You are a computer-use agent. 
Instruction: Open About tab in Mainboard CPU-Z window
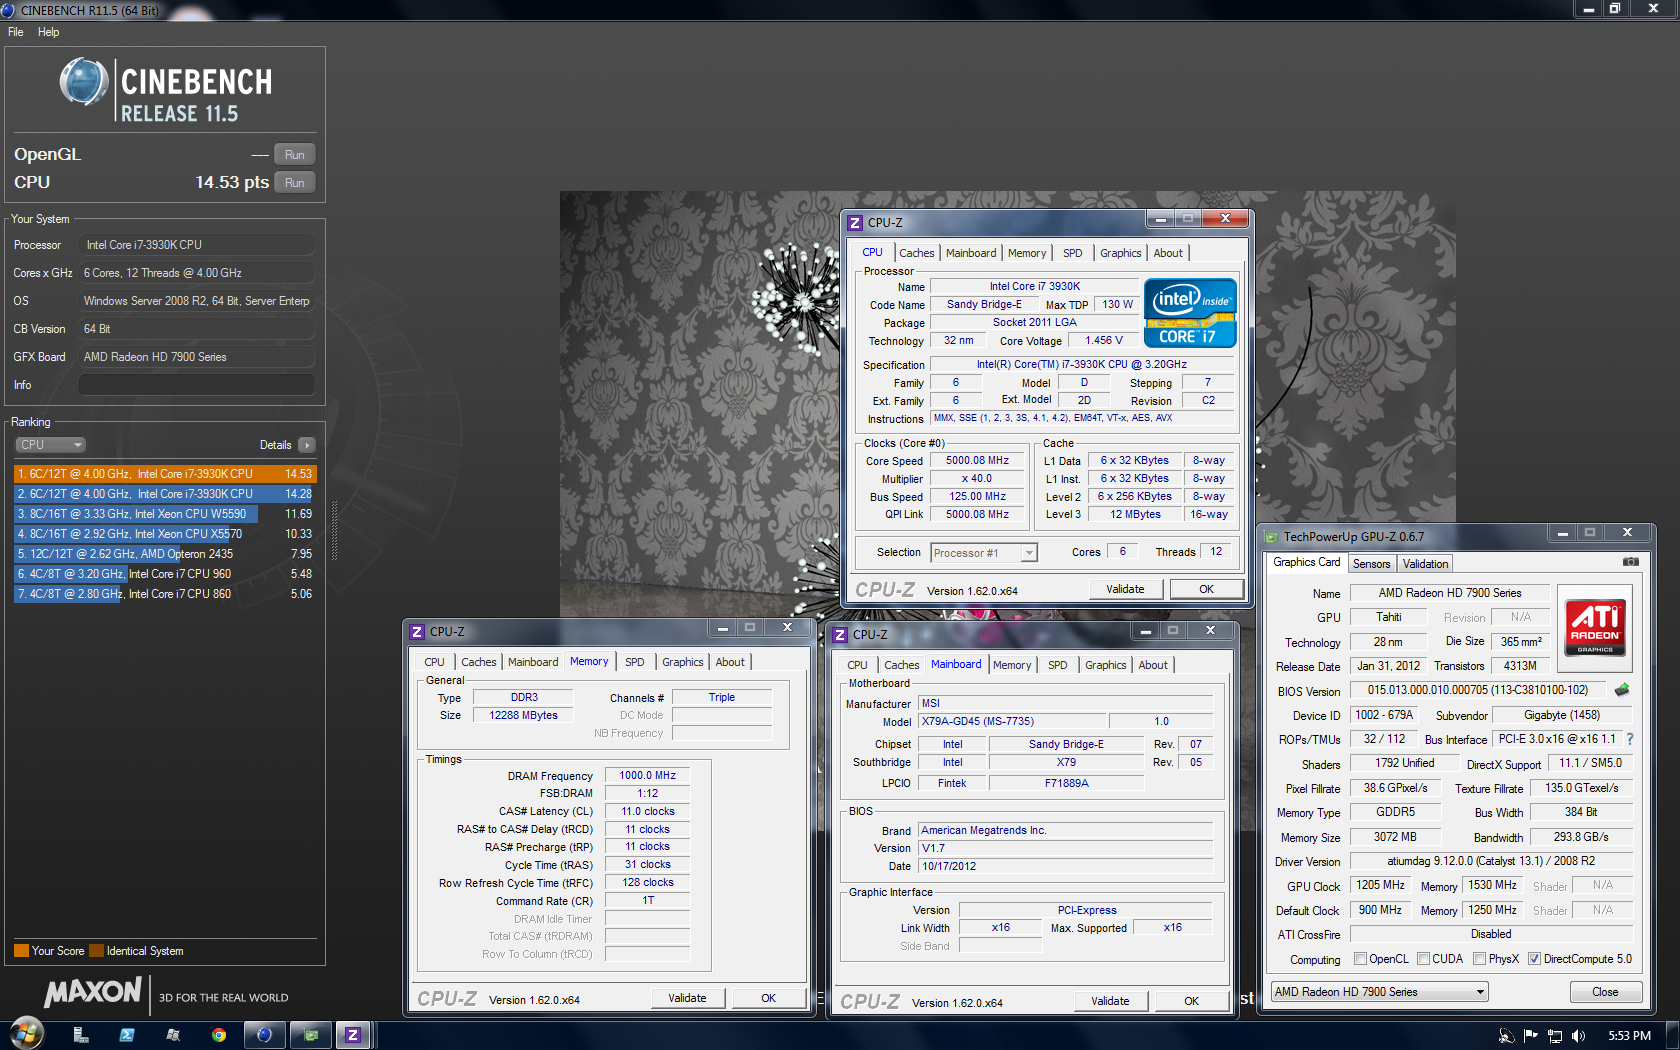[1153, 665]
